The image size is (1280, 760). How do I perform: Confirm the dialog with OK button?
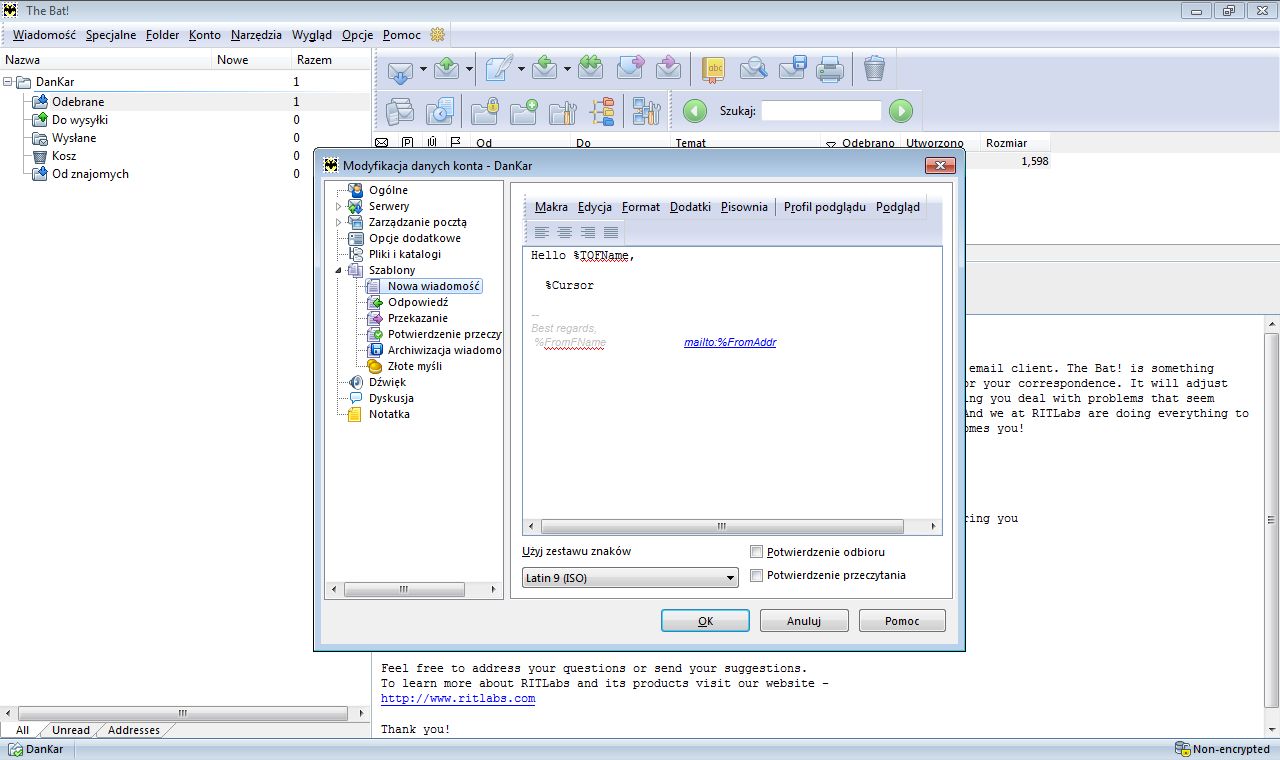(x=705, y=621)
